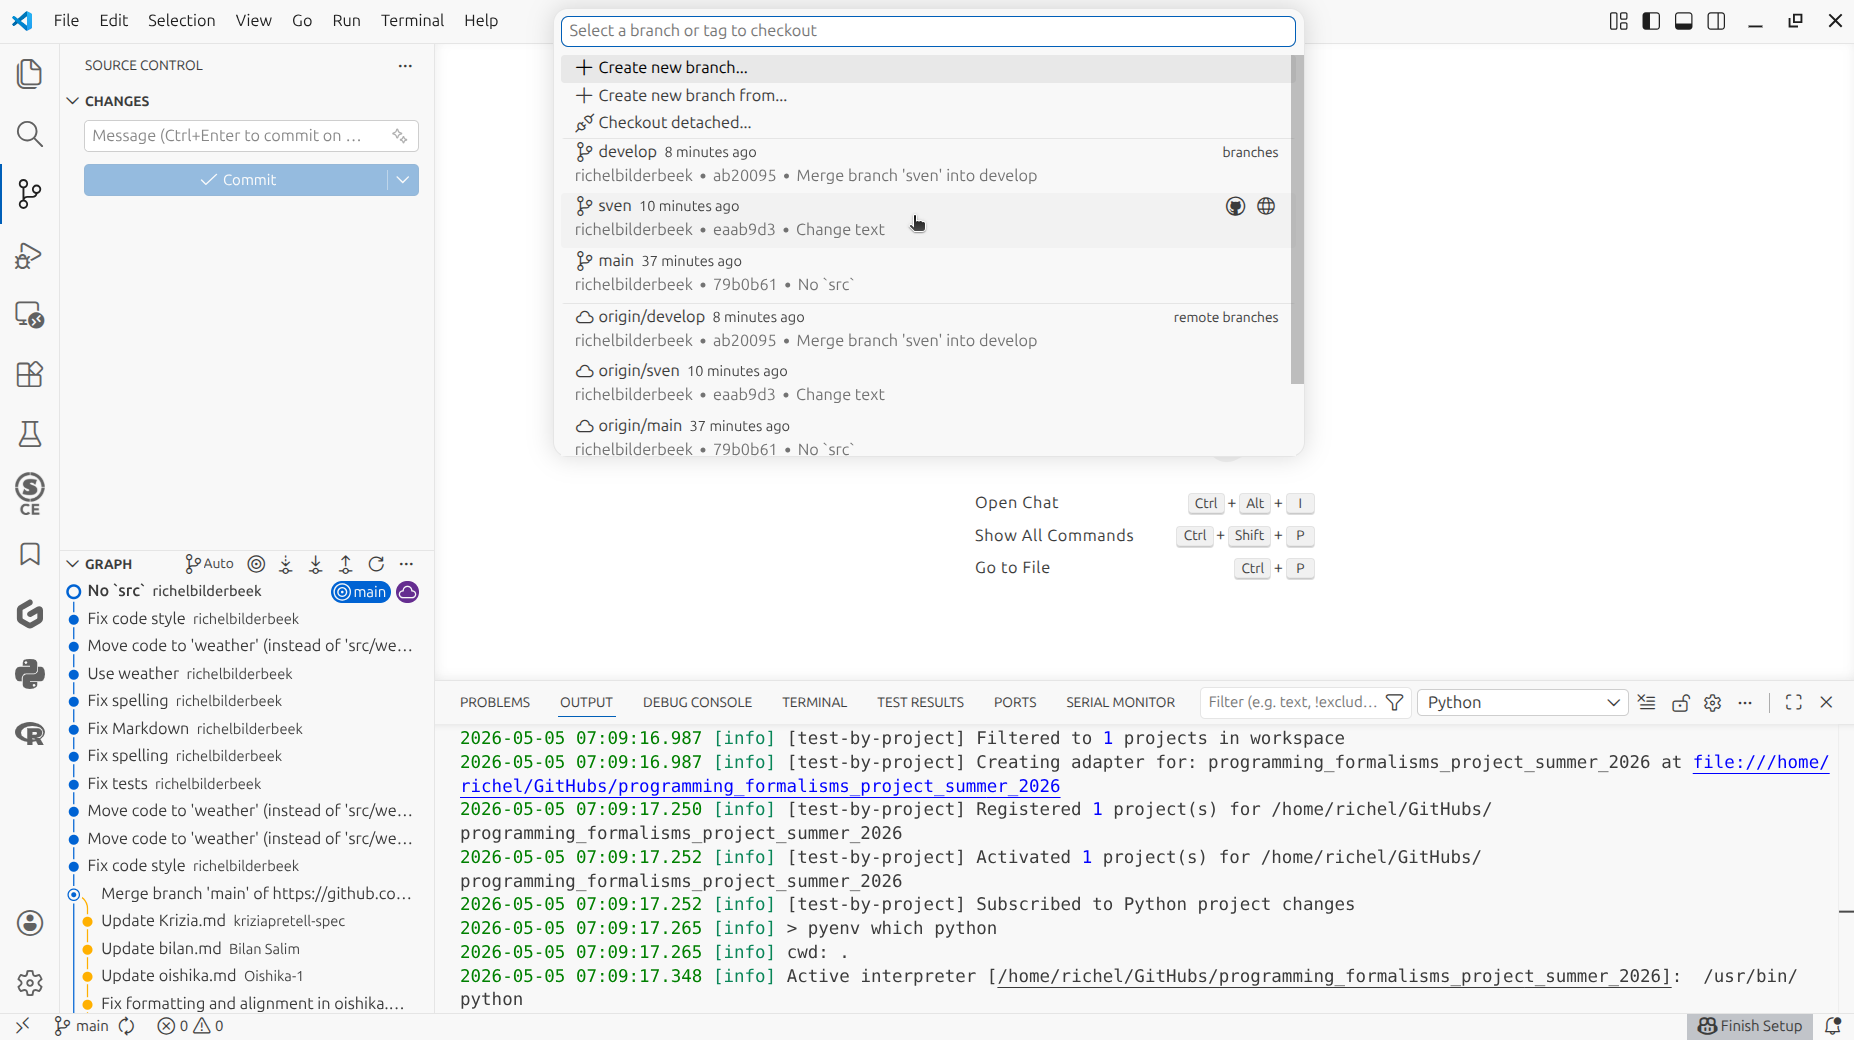The image size is (1854, 1040).
Task: Open the Remote Explorer icon
Action: tap(30, 315)
